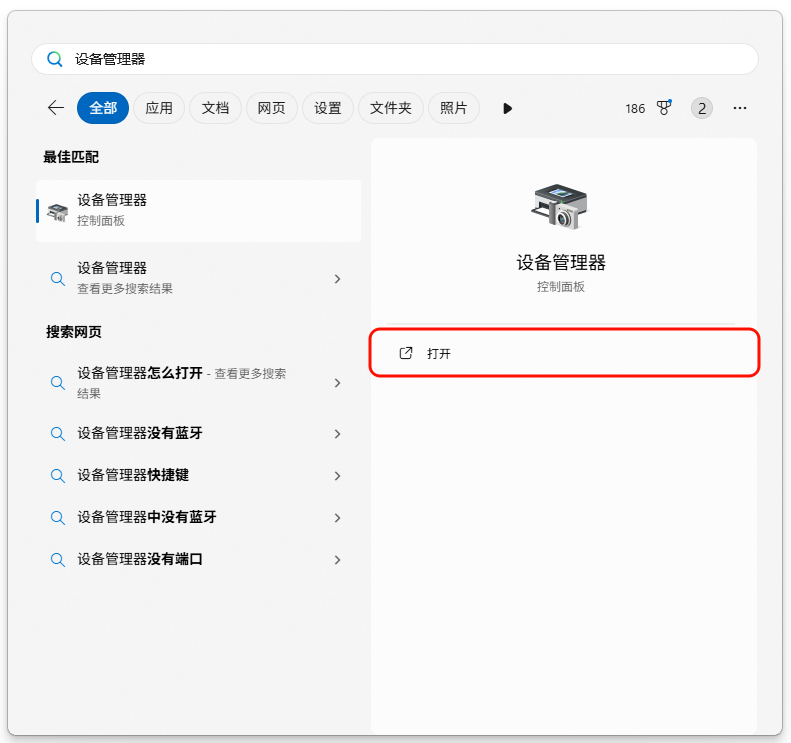Image resolution: width=791 pixels, height=743 pixels.
Task: Click the search magnifier icon in search box
Action: coord(56,59)
